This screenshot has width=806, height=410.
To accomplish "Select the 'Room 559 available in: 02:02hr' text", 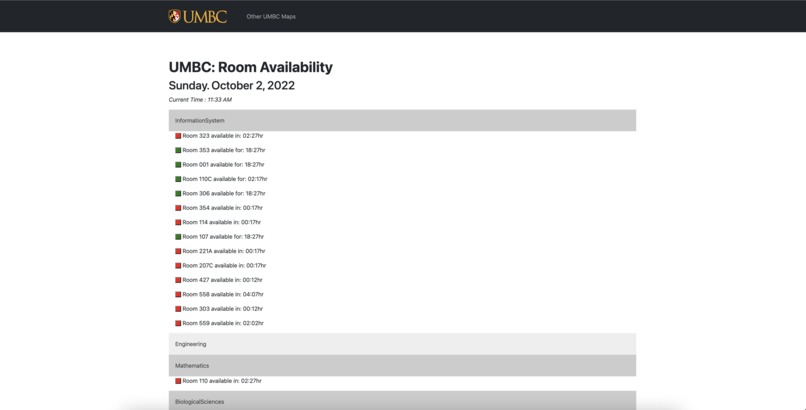I will (223, 323).
